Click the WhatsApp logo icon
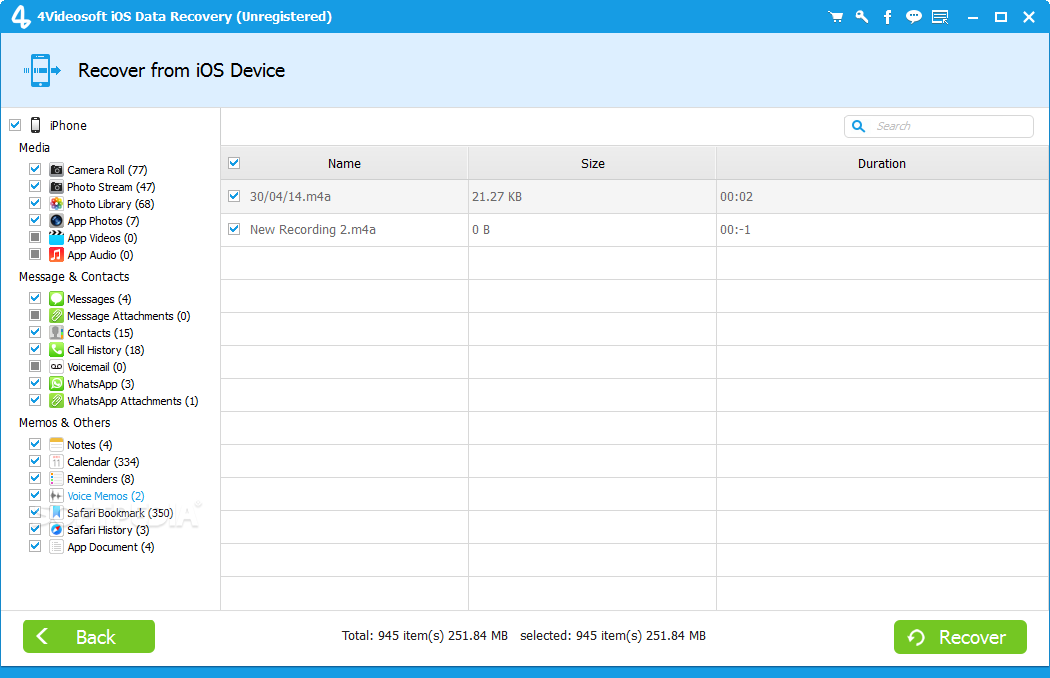Screen dimensions: 1050x678 point(57,384)
